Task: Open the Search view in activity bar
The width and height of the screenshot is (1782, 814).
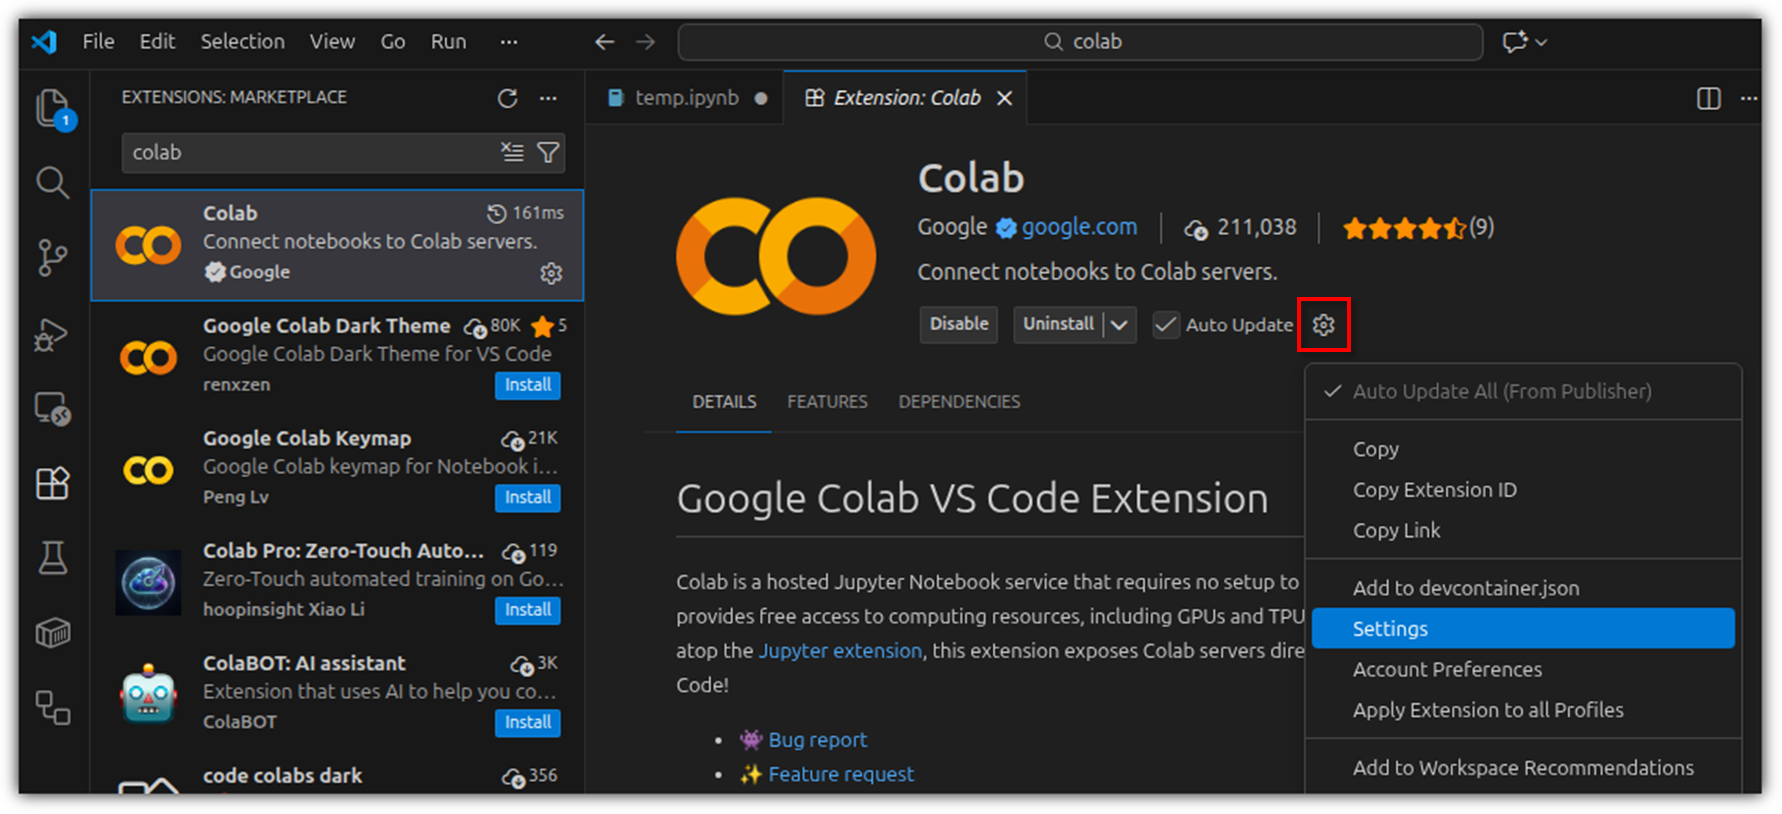Action: (x=53, y=183)
